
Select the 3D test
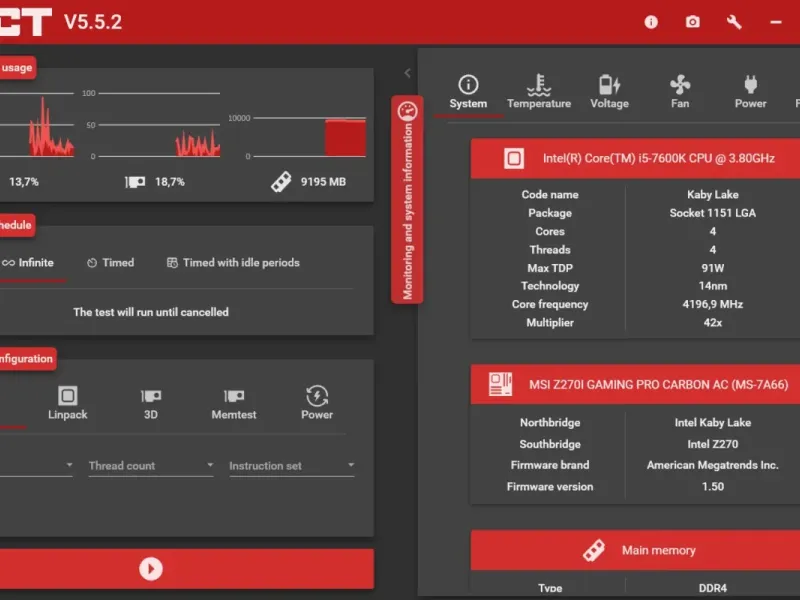151,403
